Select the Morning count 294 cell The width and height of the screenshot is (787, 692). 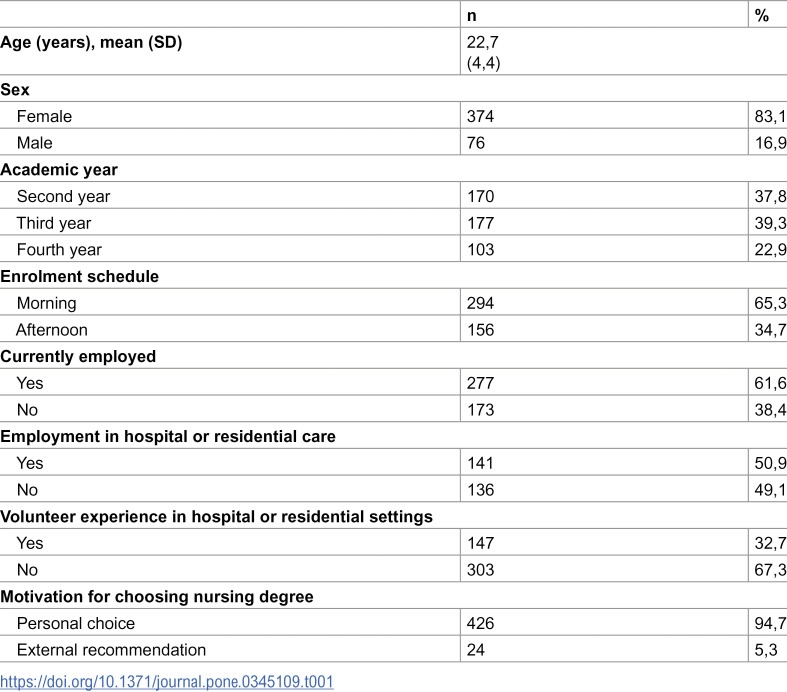(x=604, y=303)
